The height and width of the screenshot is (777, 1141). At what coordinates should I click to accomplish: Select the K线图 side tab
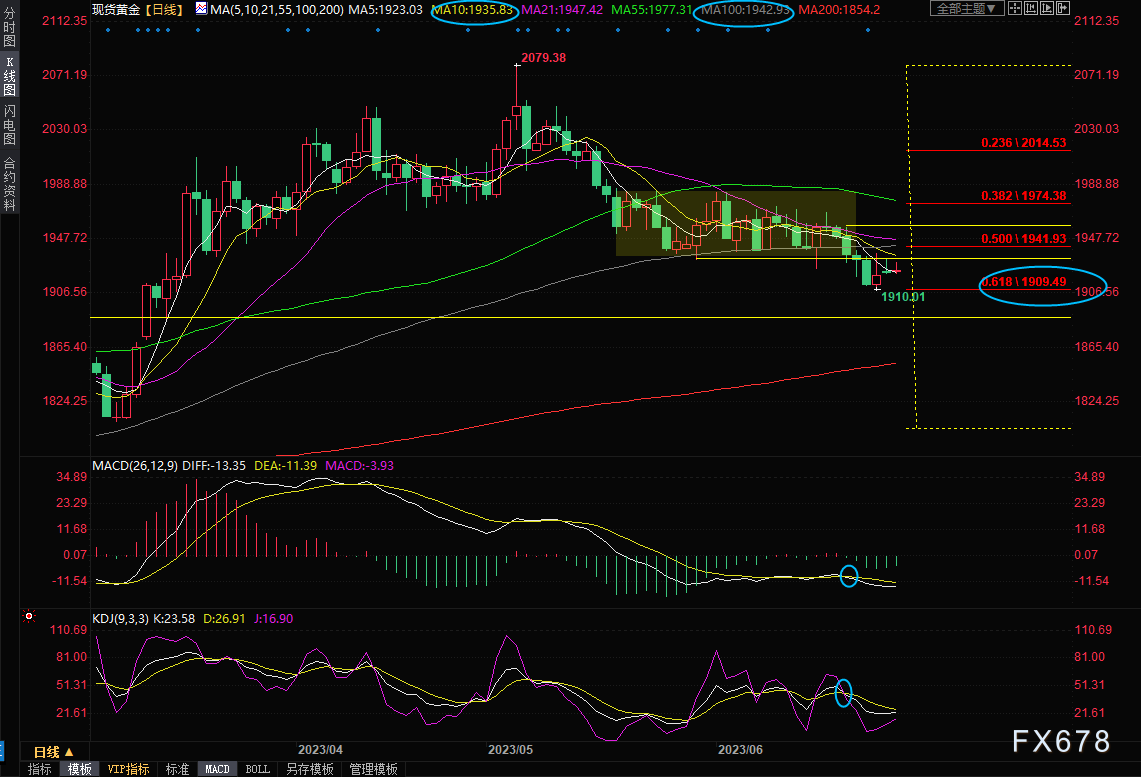pos(9,75)
